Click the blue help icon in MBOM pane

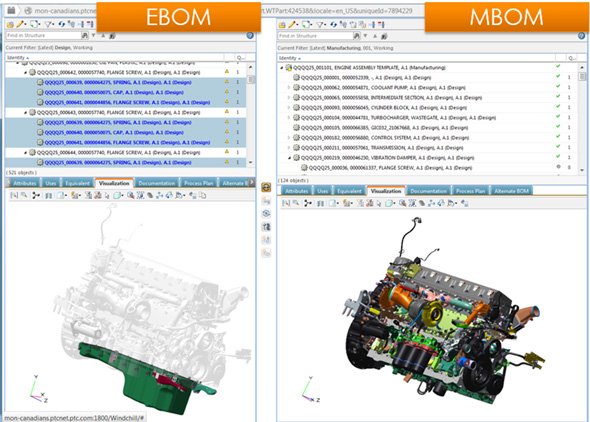(x=581, y=36)
